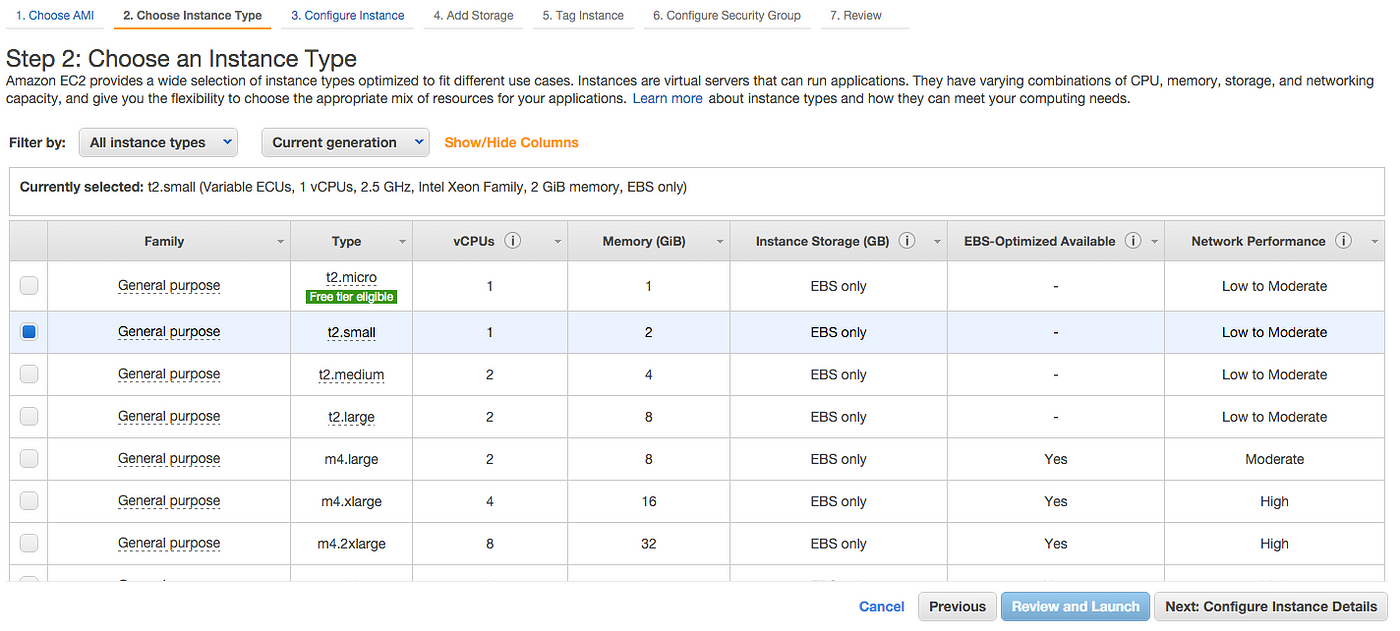Select the m4.2xlarge instance checkbox

29,543
